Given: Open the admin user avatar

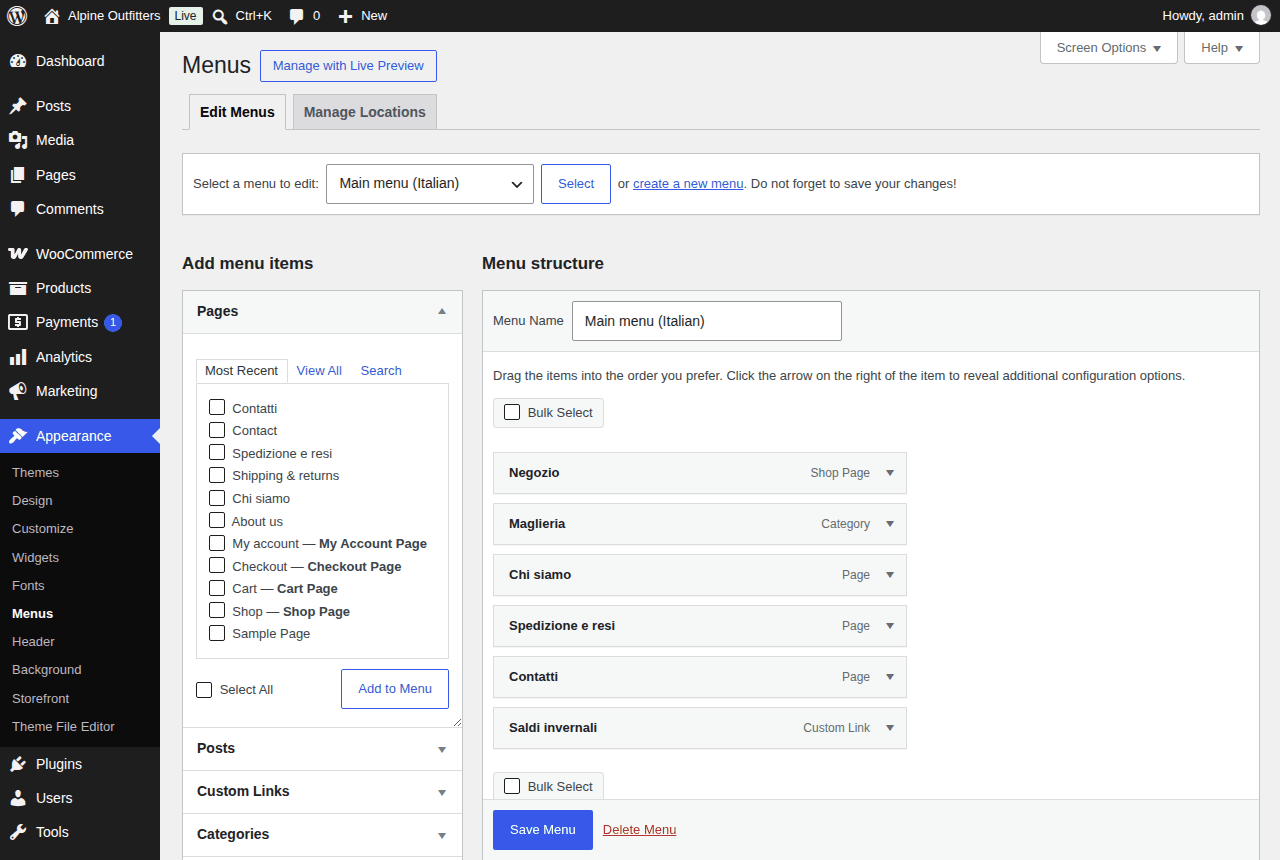Looking at the screenshot, I should coord(1261,16).
